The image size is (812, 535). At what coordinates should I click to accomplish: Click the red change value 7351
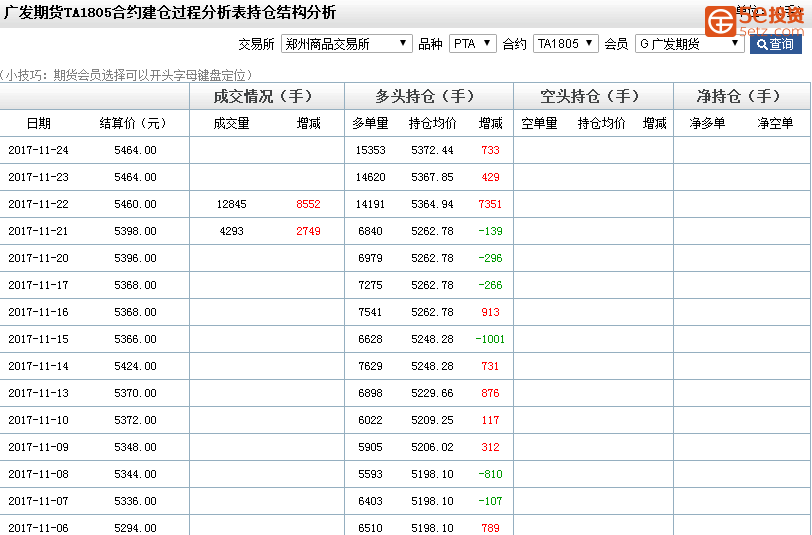tap(490, 204)
